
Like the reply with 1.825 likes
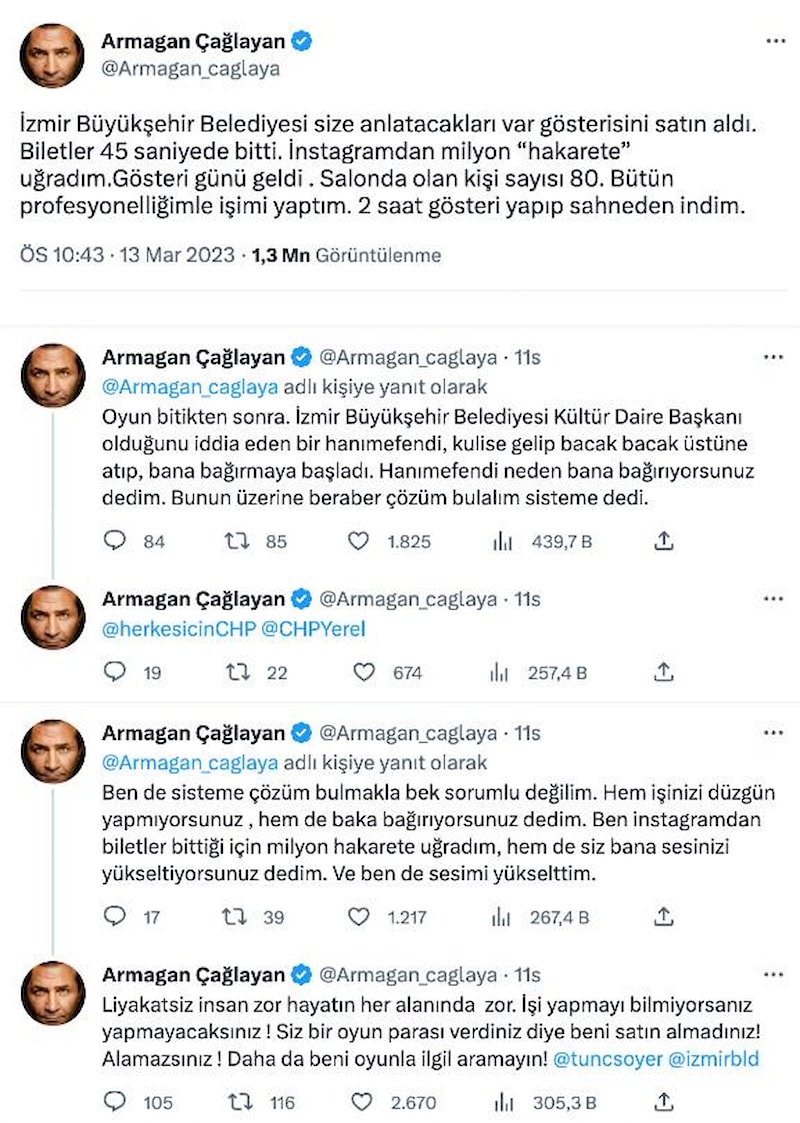point(359,541)
